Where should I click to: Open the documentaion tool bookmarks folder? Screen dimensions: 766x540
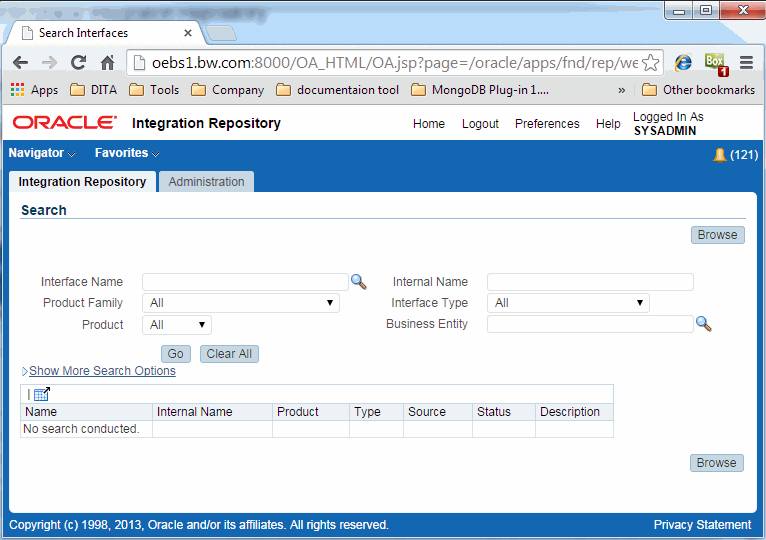click(337, 90)
